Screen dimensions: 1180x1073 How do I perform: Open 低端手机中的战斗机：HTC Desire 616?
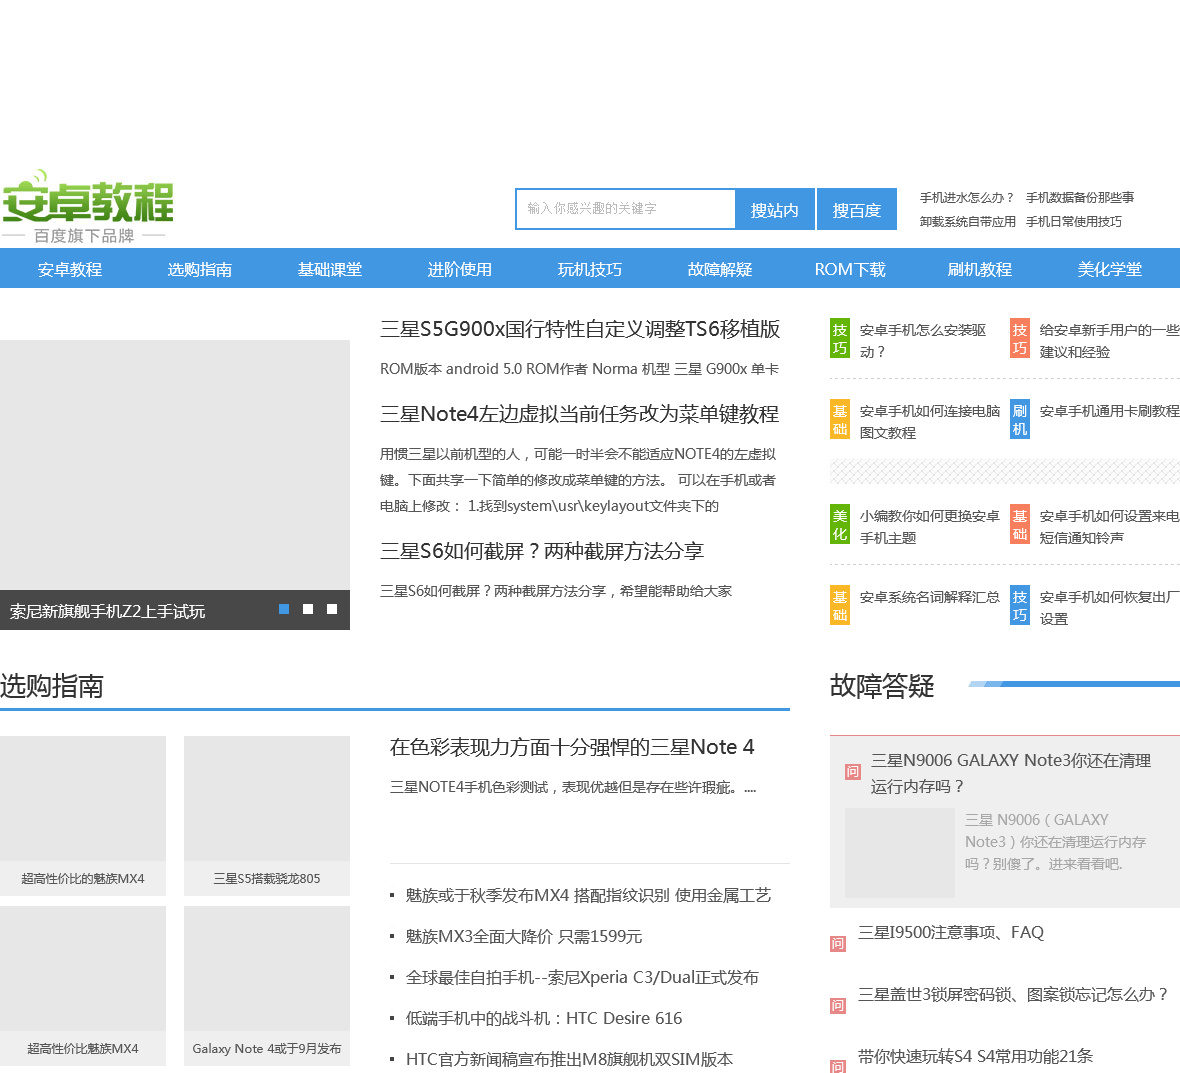(x=544, y=1018)
